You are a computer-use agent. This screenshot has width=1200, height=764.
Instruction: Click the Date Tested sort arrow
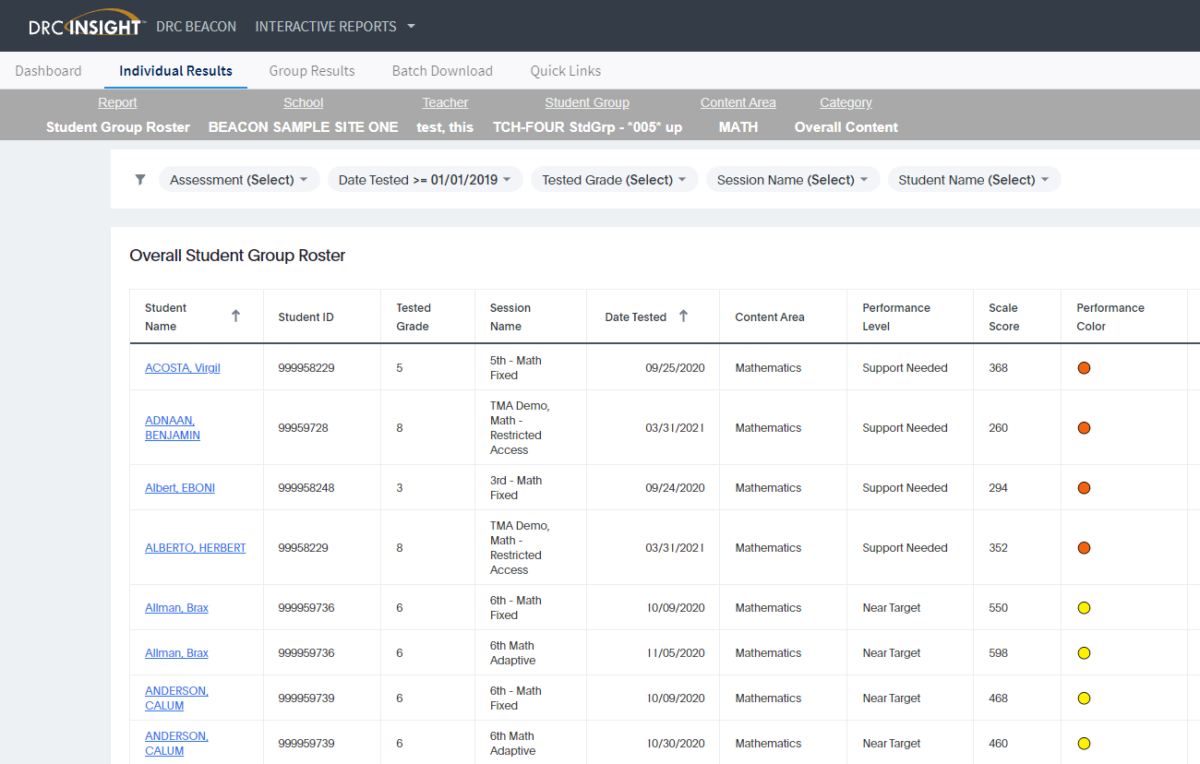point(683,315)
